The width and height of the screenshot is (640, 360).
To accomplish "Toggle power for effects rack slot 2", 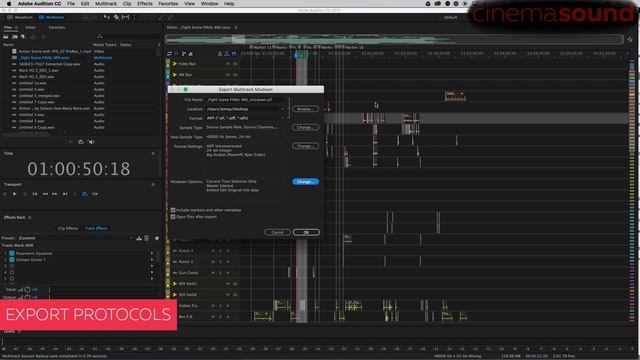I will point(12,260).
